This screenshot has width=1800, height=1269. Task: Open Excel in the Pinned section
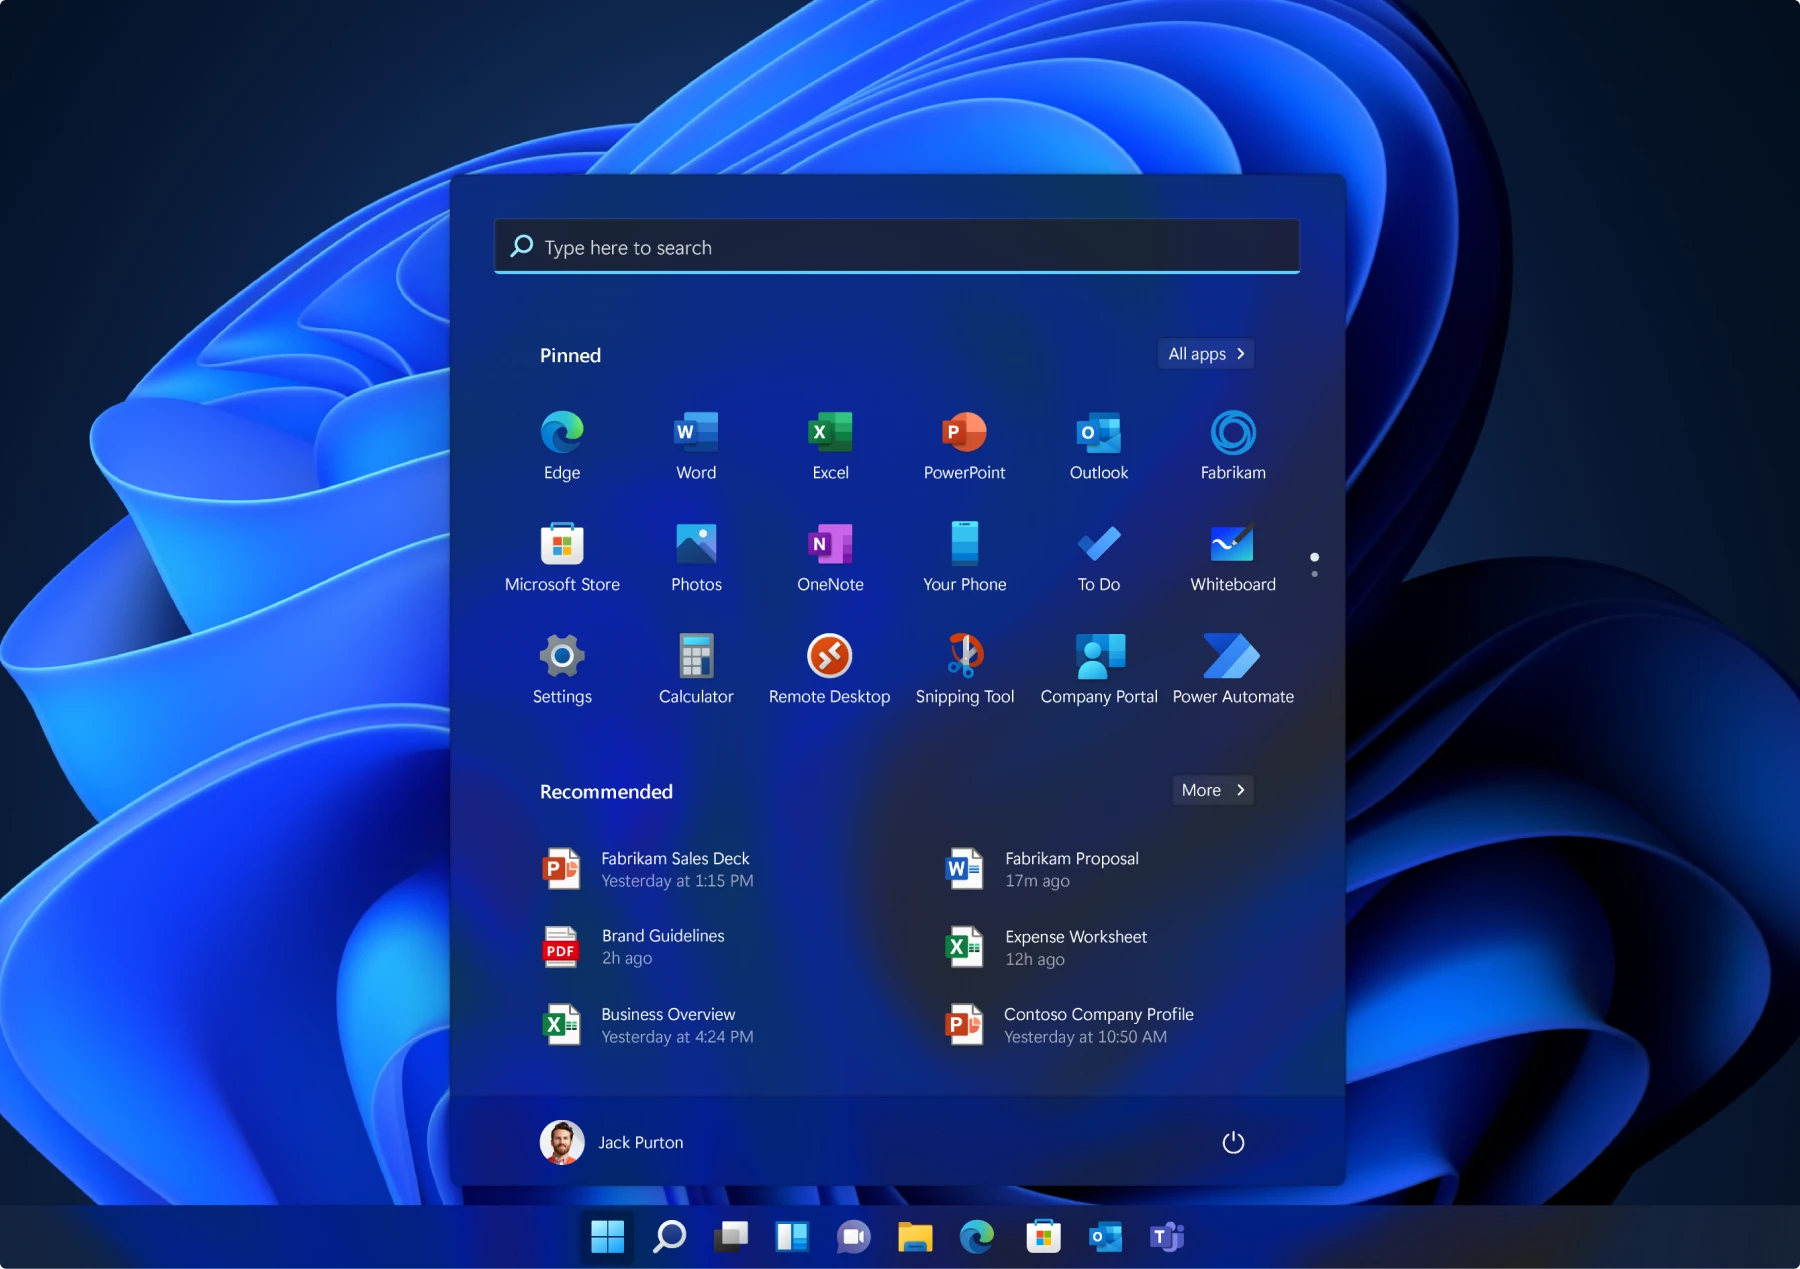coord(830,446)
